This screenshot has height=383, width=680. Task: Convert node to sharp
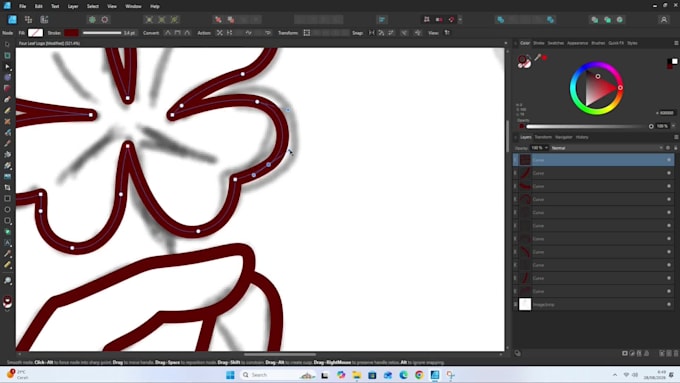[x=168, y=33]
